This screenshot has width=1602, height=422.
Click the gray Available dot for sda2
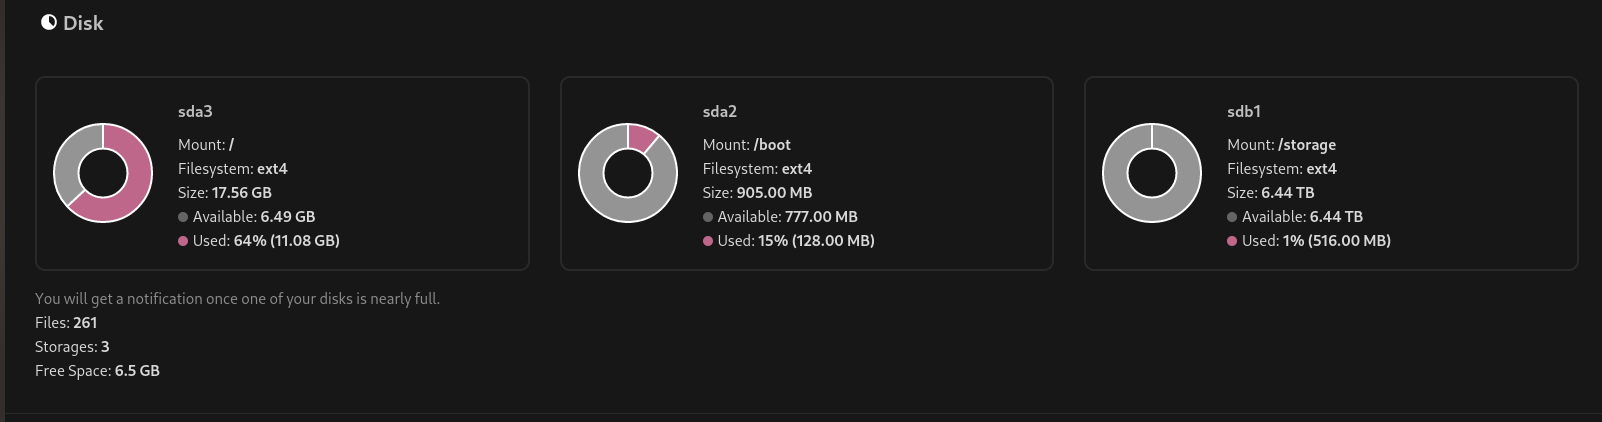[708, 217]
